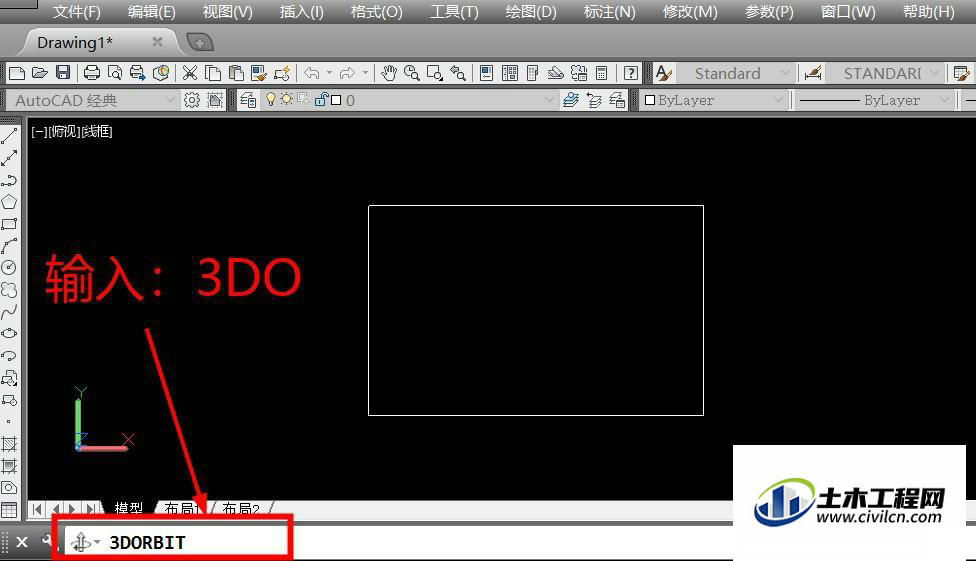This screenshot has height=561, width=976.
Task: Select the Revision Cloud tool
Action: [x=9, y=290]
